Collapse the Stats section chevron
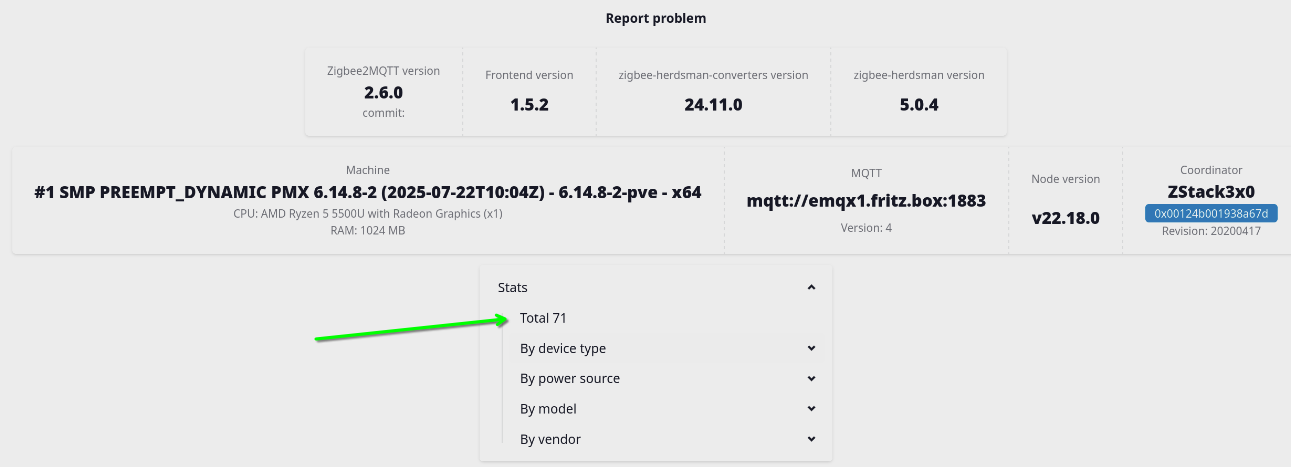The image size is (1291, 467). tap(811, 288)
